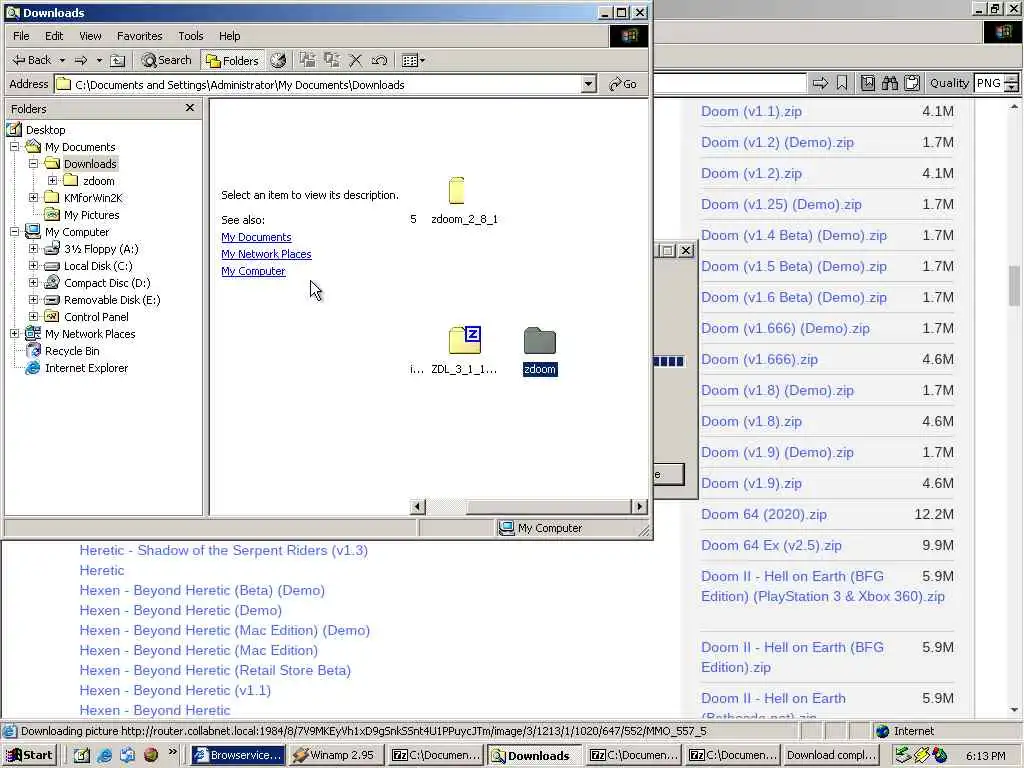Select Compact Disc (D:) in tree
The width and height of the screenshot is (1024, 768).
pos(107,283)
